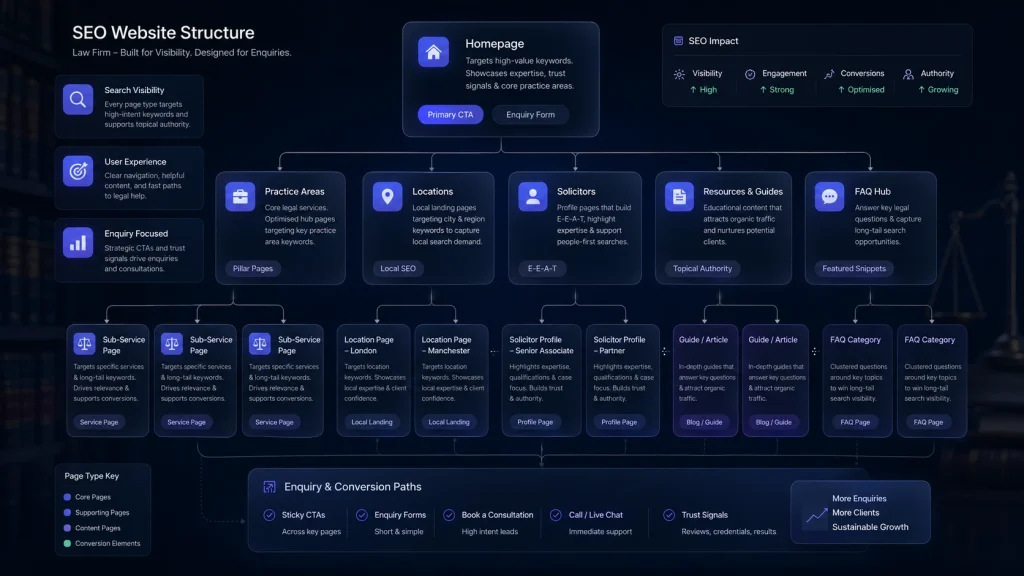Click the Authority person icon
The width and height of the screenshot is (1024, 576).
(908, 74)
